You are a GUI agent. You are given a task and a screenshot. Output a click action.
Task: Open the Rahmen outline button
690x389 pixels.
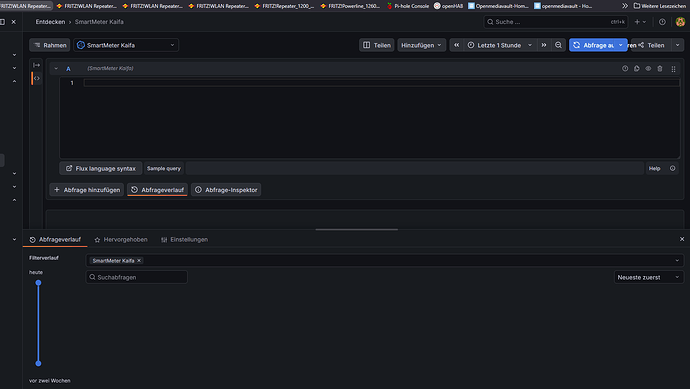[50, 45]
